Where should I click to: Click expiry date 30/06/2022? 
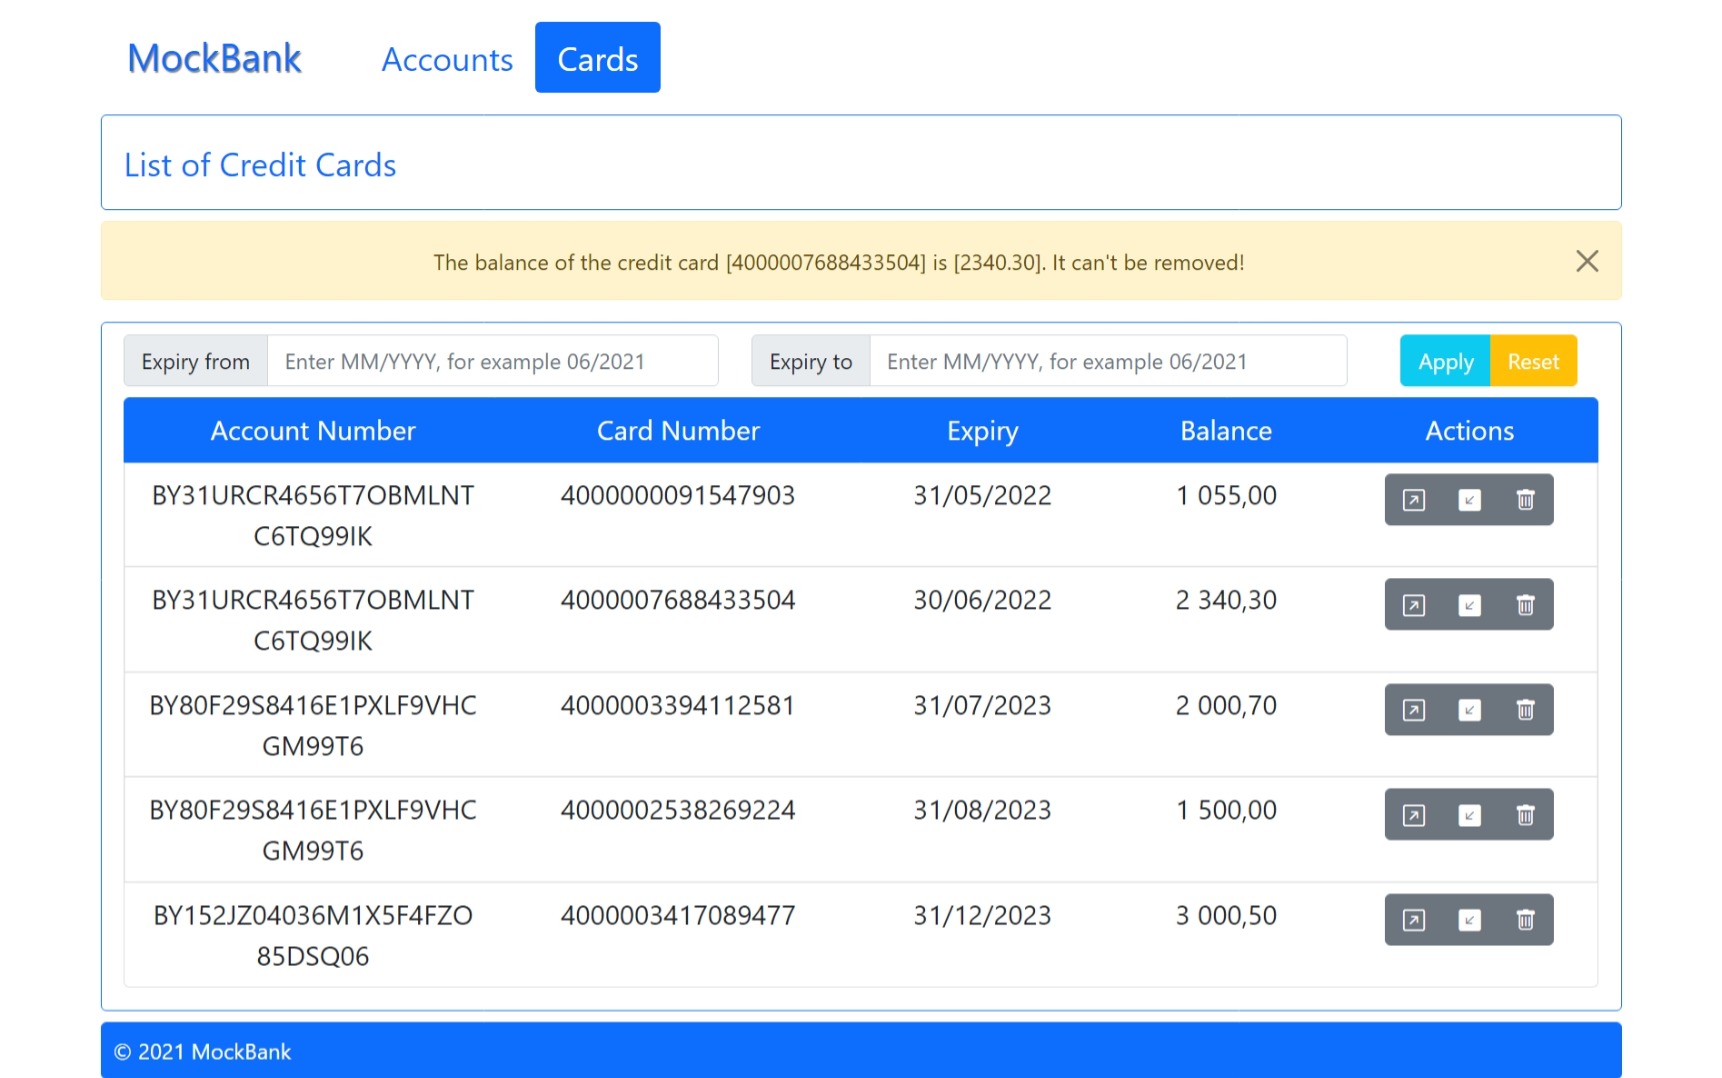[982, 600]
